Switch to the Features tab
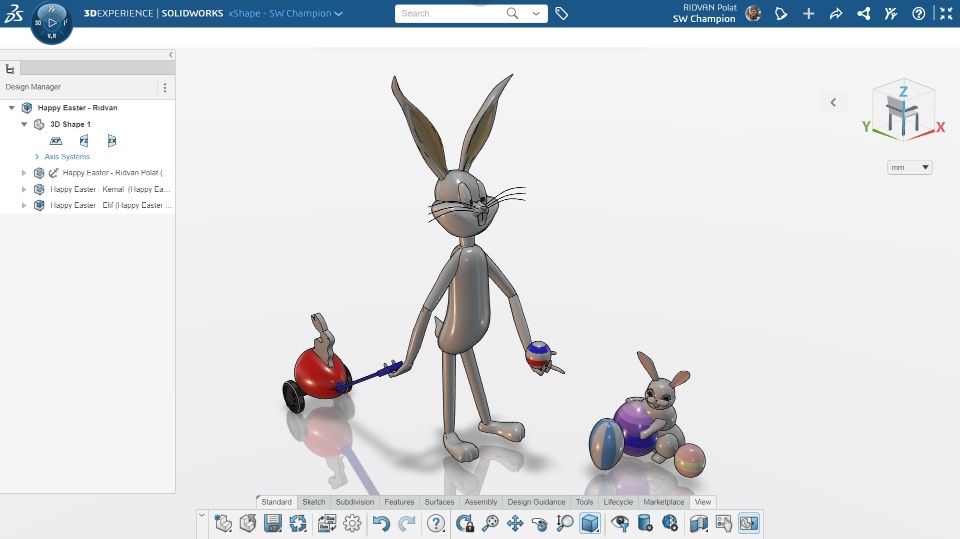Screen dimensions: 960x539 pyautogui.click(x=399, y=502)
